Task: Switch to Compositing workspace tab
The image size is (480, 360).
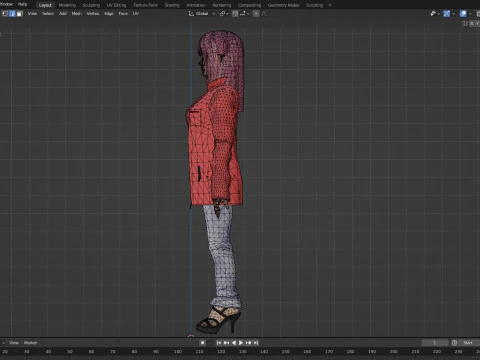Action: (249, 5)
